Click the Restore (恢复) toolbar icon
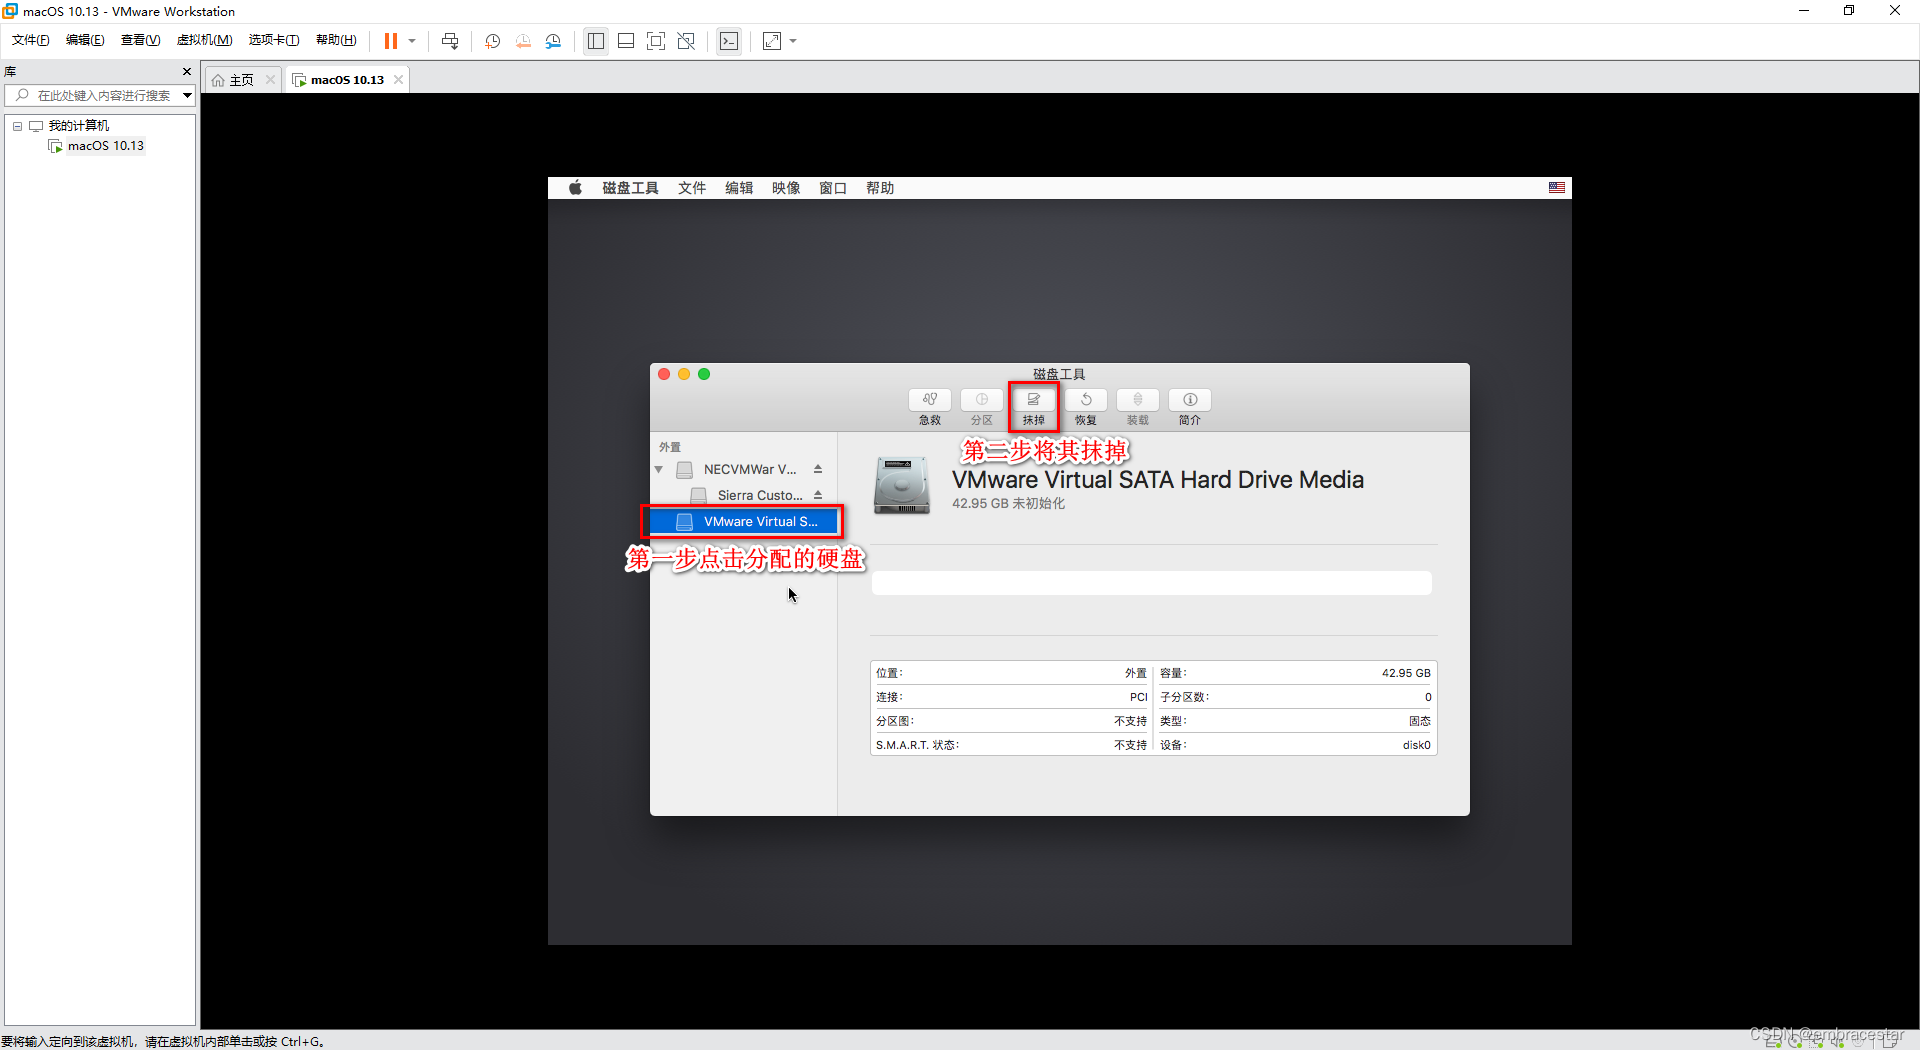The image size is (1920, 1050). 1086,399
